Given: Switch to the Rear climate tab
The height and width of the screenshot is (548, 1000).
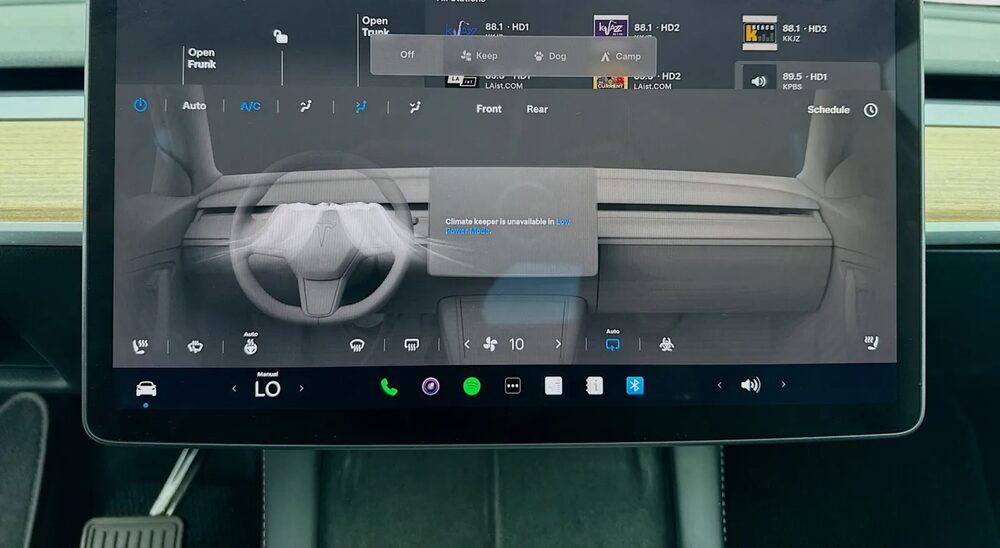Looking at the screenshot, I should pyautogui.click(x=537, y=109).
